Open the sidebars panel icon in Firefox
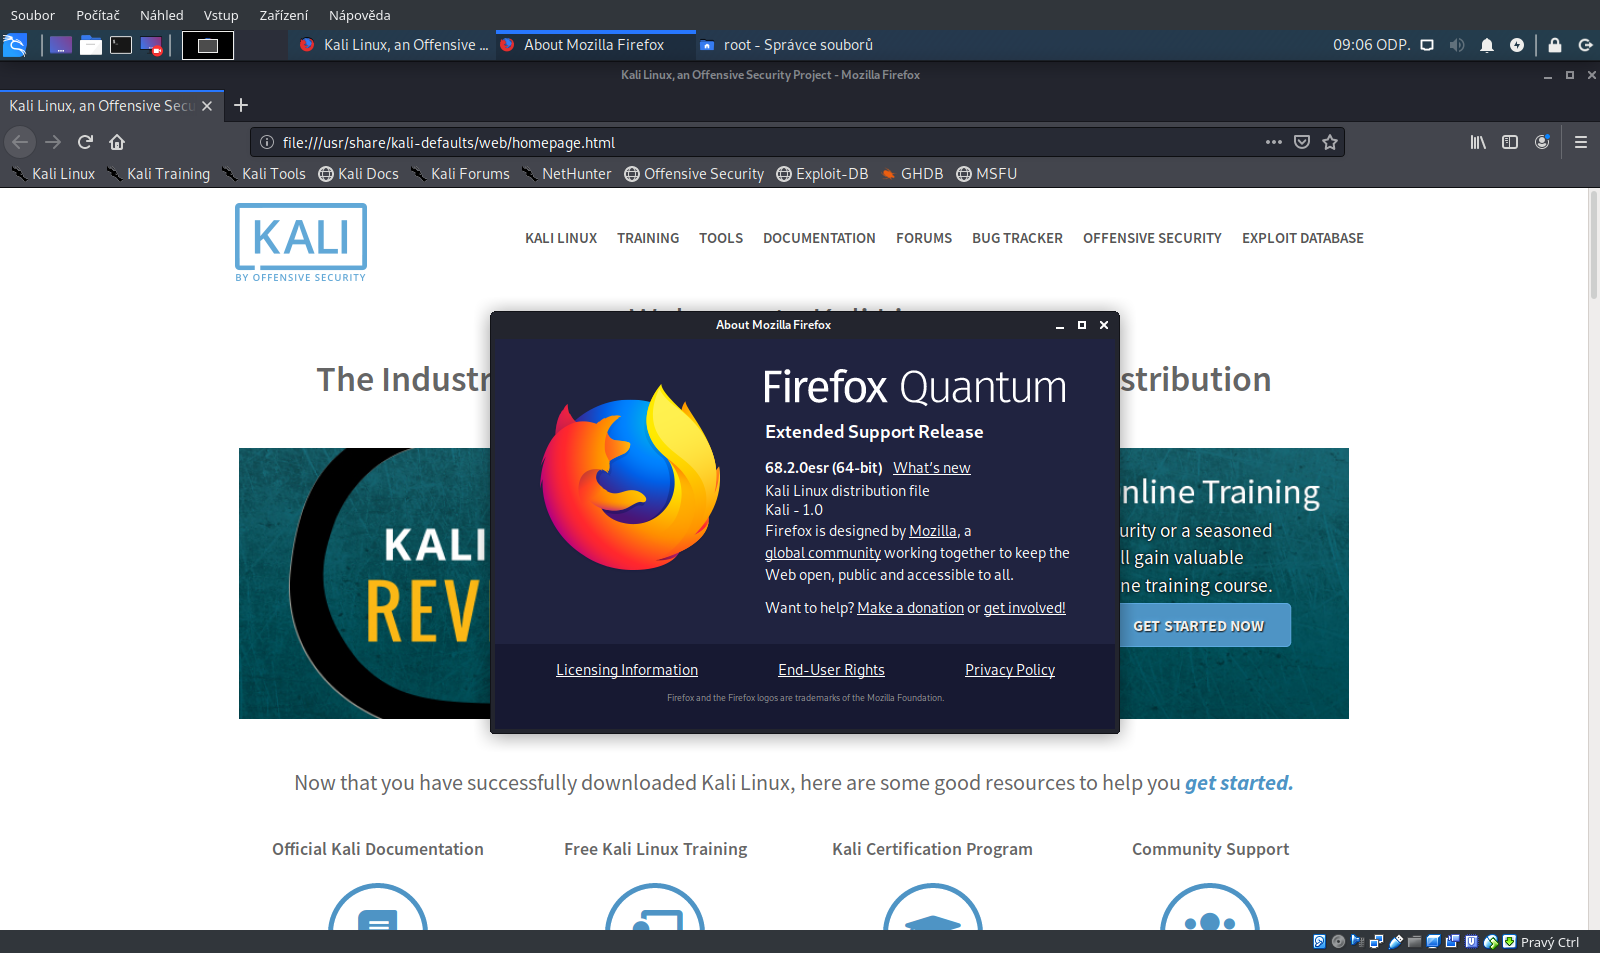This screenshot has height=953, width=1600. 1510,142
